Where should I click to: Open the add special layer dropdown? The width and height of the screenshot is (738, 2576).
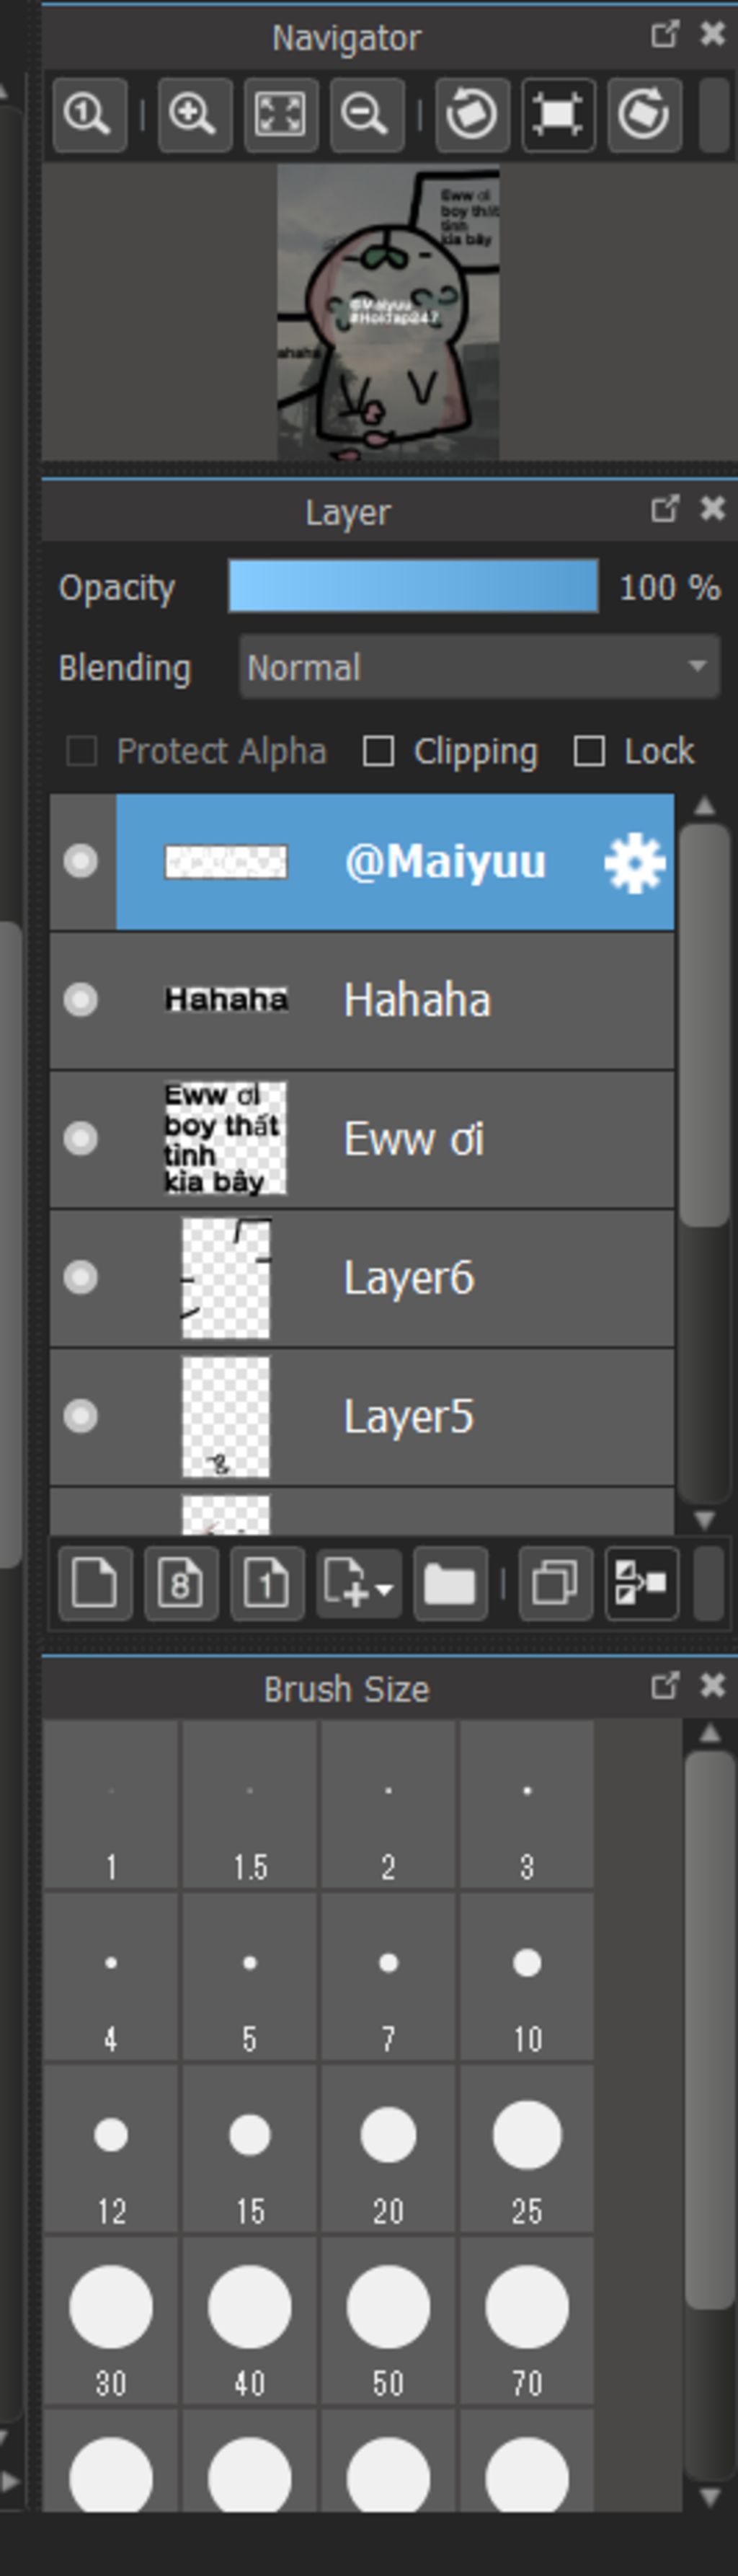coord(359,1583)
